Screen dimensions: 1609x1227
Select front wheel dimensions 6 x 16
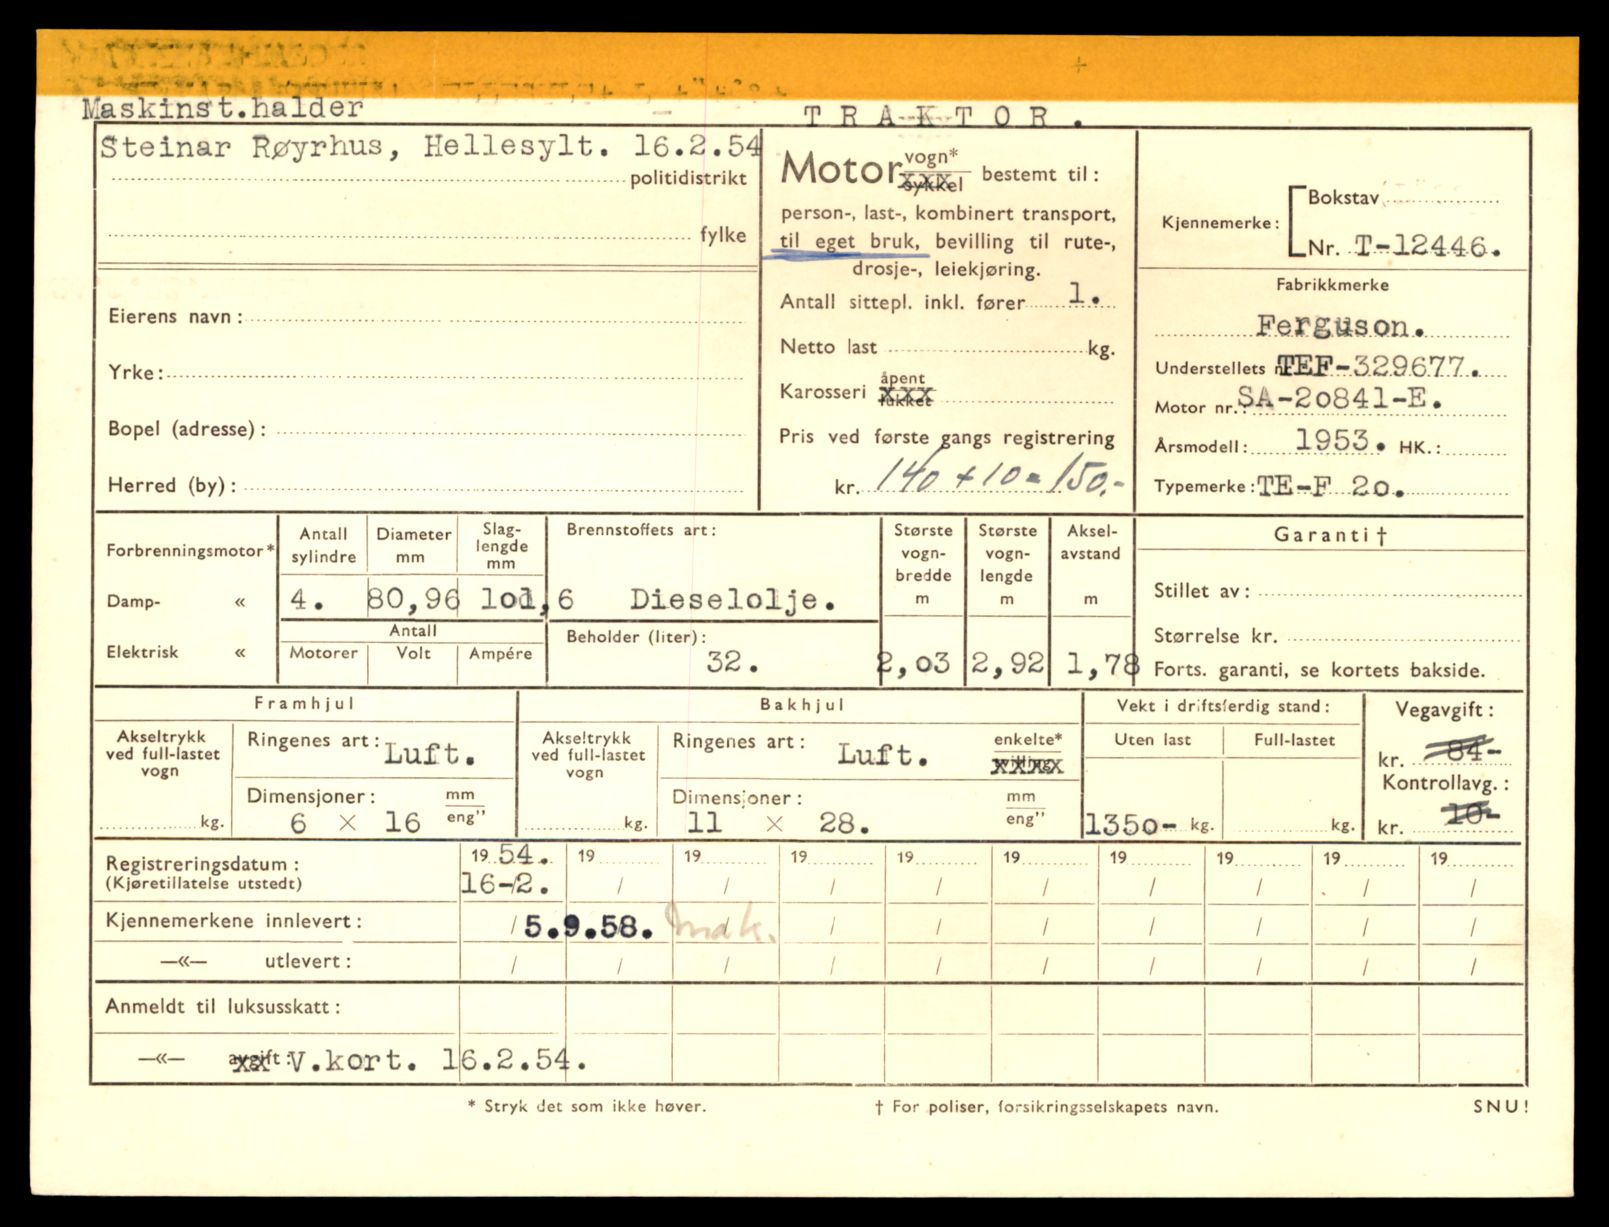(355, 823)
